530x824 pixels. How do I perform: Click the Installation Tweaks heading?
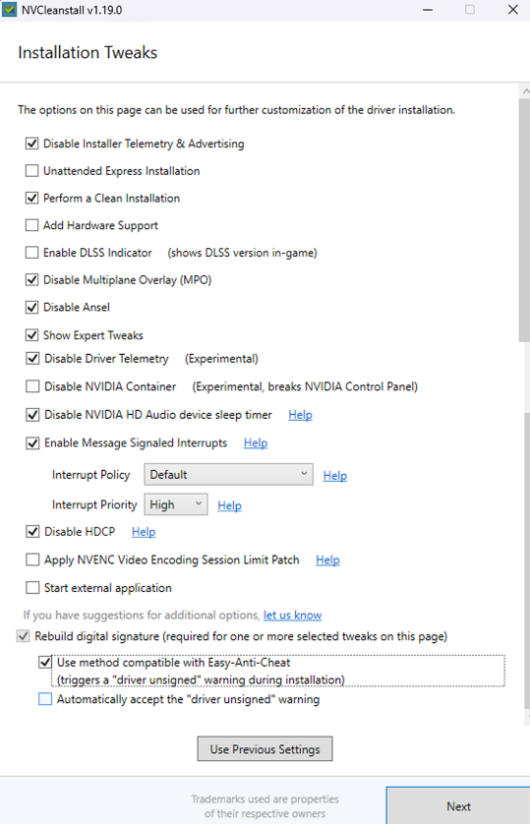[x=88, y=53]
